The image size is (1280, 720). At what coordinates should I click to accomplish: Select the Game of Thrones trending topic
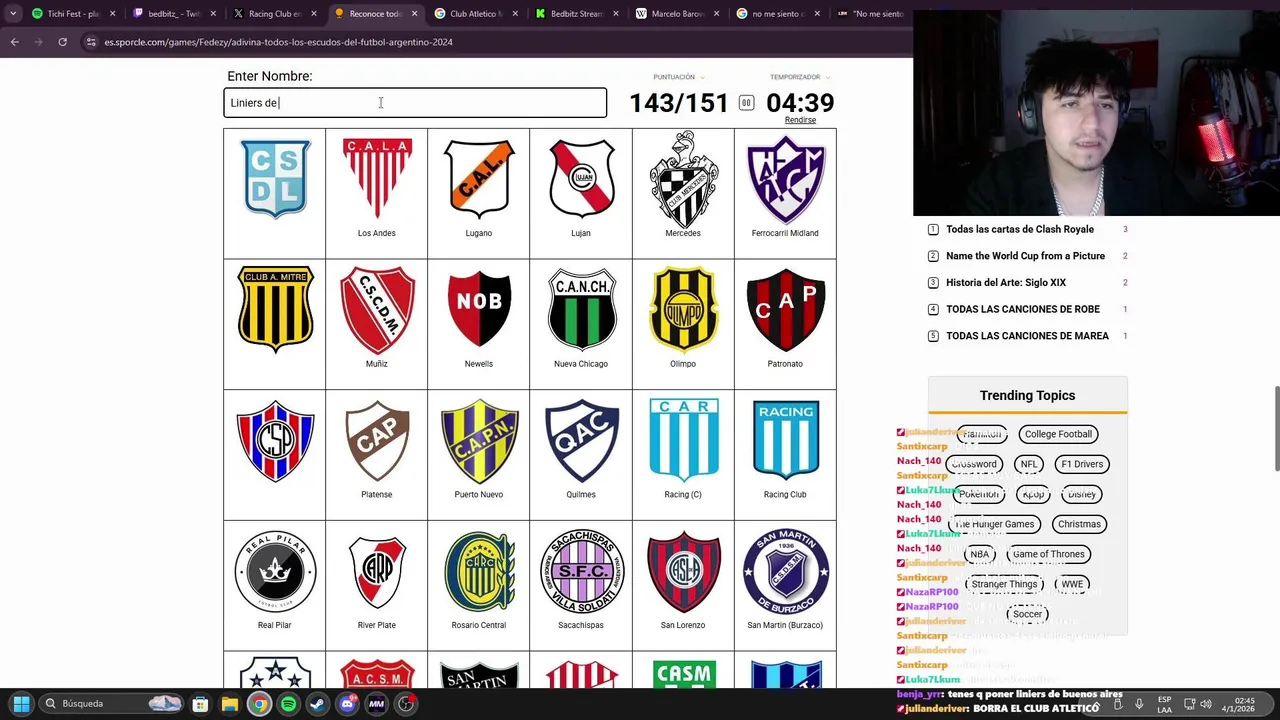pos(1048,554)
